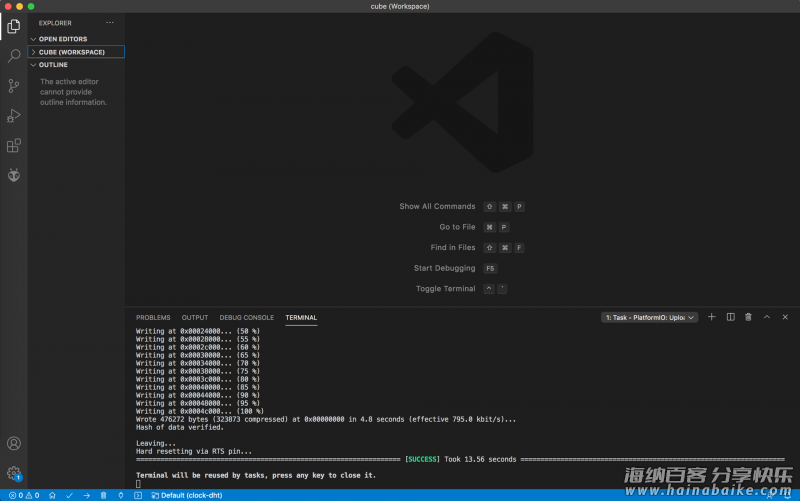Open PlatformIO new terminal icon in status bar
Image resolution: width=800 pixels, height=501 pixels.
point(138,495)
